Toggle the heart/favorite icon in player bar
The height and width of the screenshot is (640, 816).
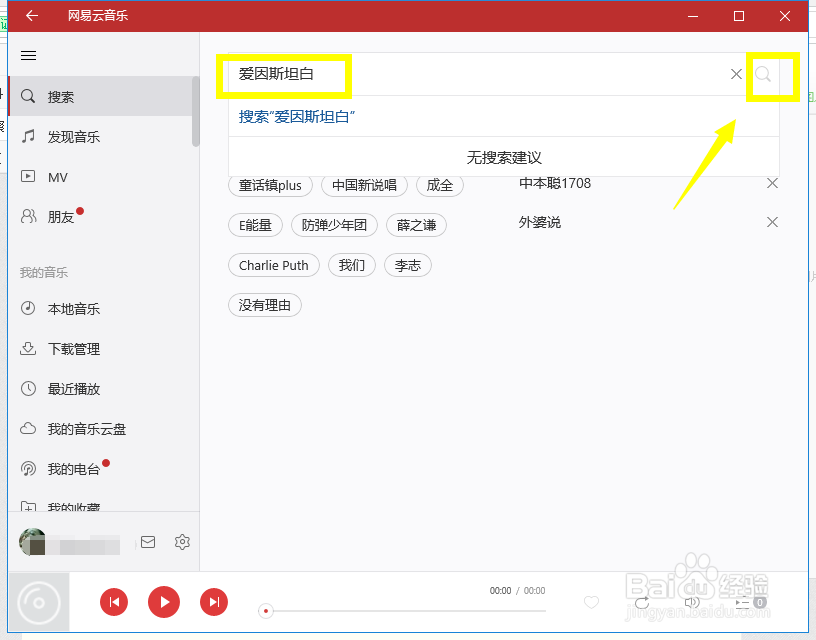(x=591, y=602)
